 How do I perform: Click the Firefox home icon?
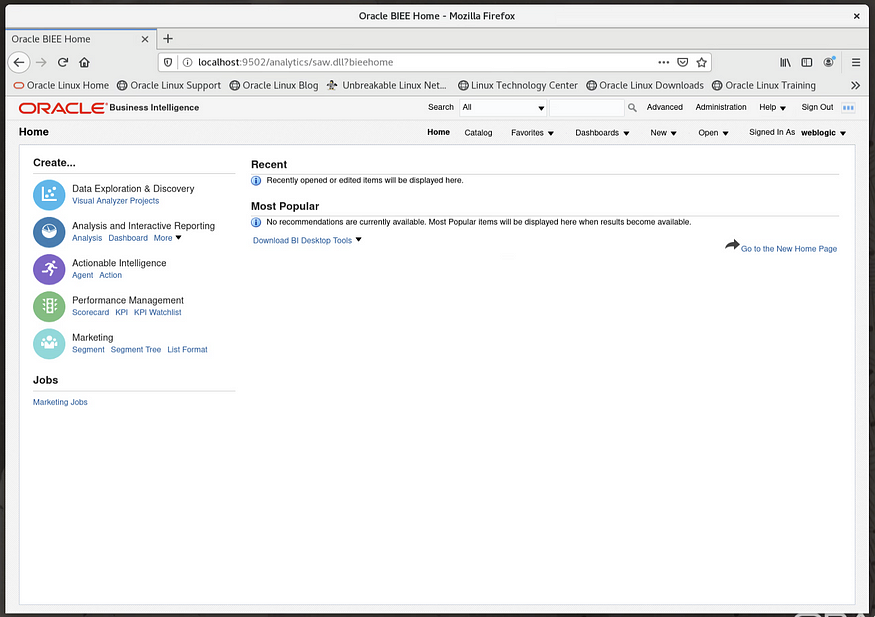(84, 62)
